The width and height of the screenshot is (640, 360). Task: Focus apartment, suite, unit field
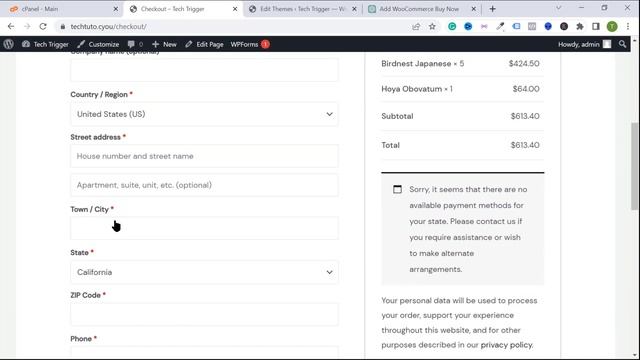[204, 185]
